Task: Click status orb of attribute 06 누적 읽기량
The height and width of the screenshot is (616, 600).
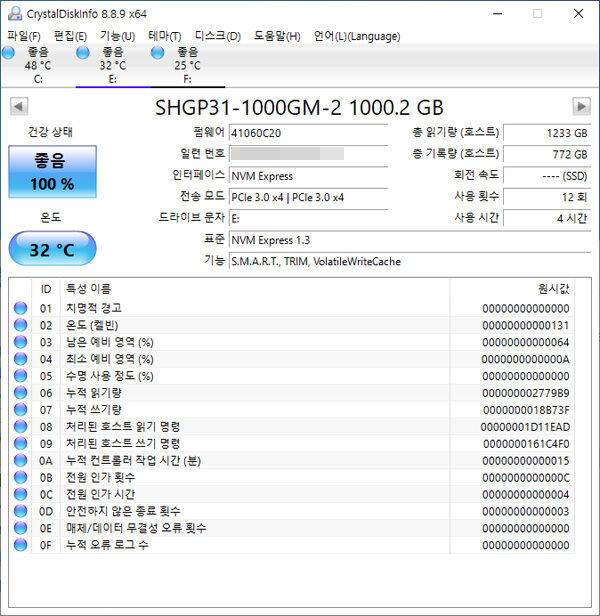Action: coord(20,393)
